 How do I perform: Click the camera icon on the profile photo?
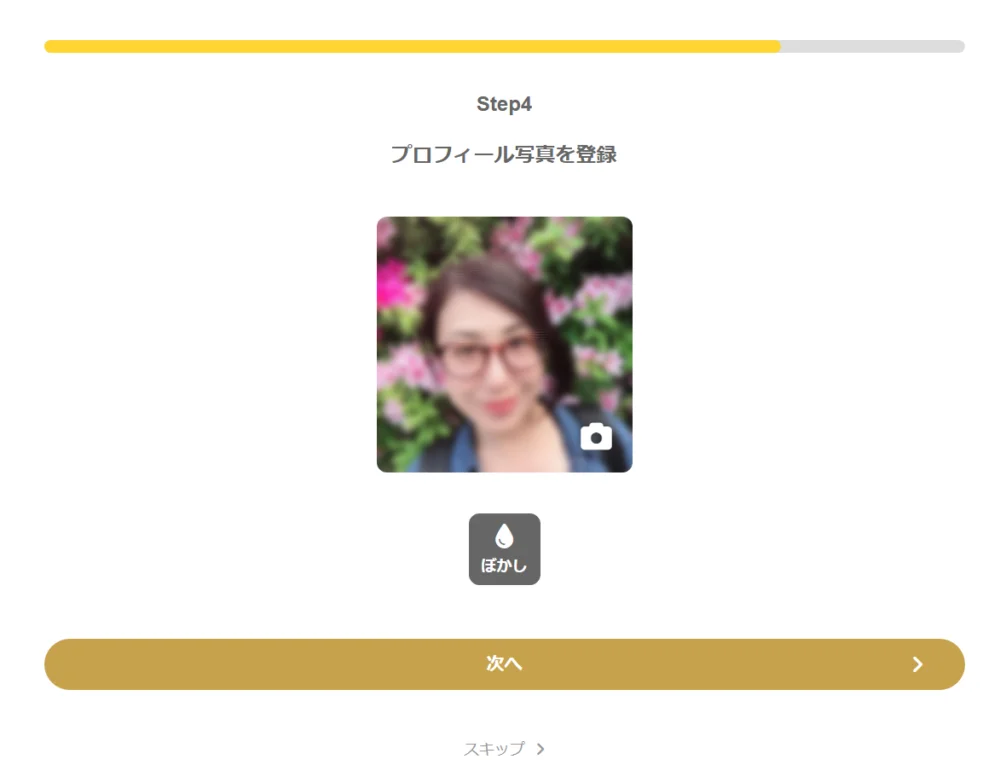[x=596, y=437]
